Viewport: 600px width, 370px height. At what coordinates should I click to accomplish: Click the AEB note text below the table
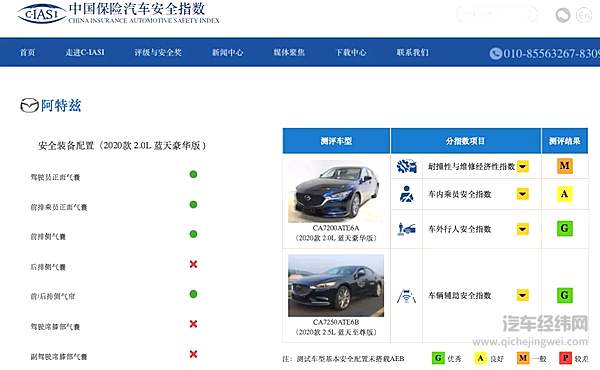[343, 359]
